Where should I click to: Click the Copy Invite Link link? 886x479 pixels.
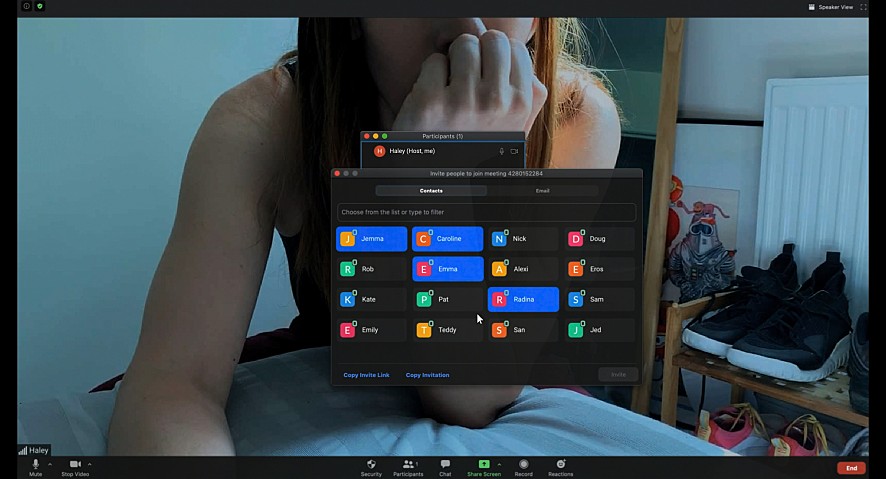(366, 375)
